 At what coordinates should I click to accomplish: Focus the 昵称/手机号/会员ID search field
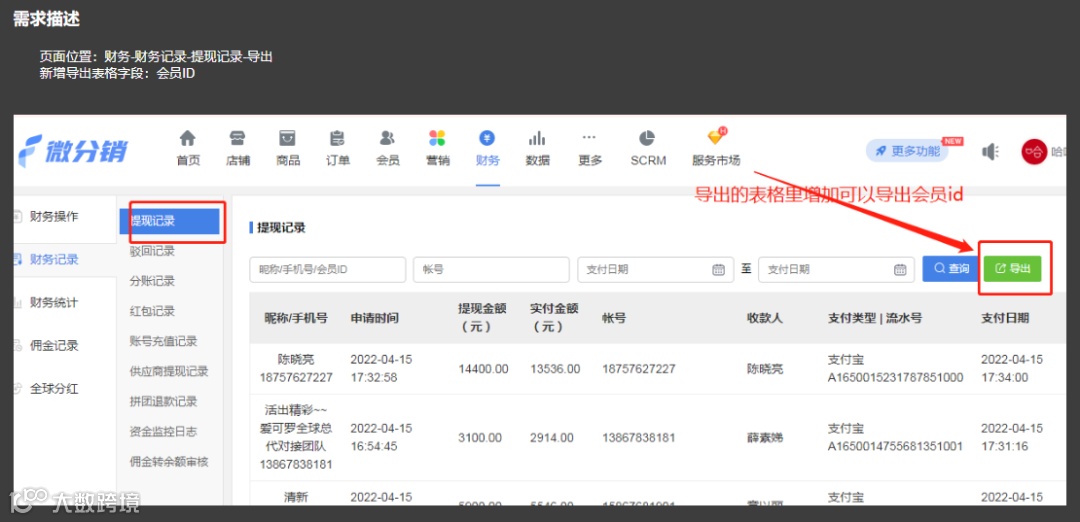tap(327, 269)
